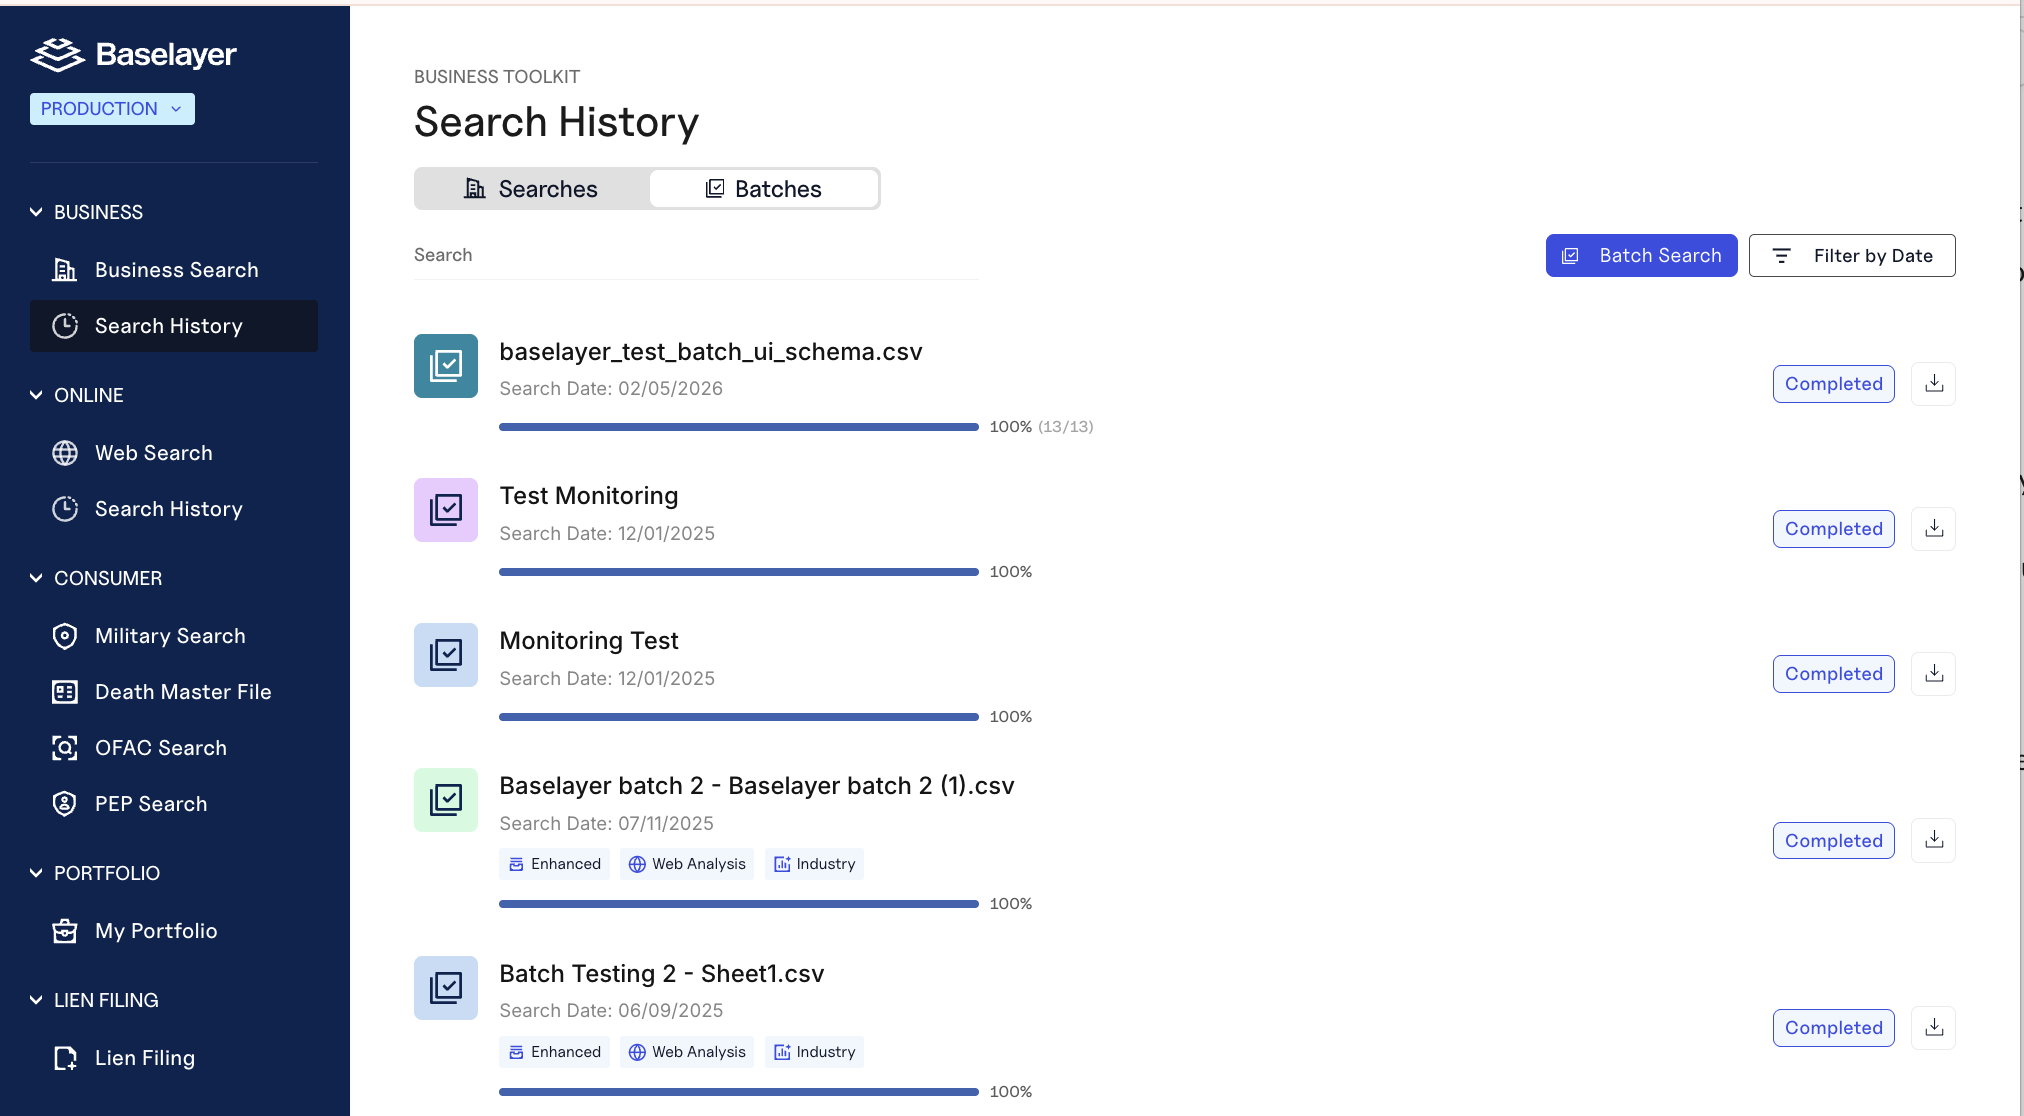Viewport: 2024px width, 1116px height.
Task: Focus the Search input field
Action: pos(696,256)
